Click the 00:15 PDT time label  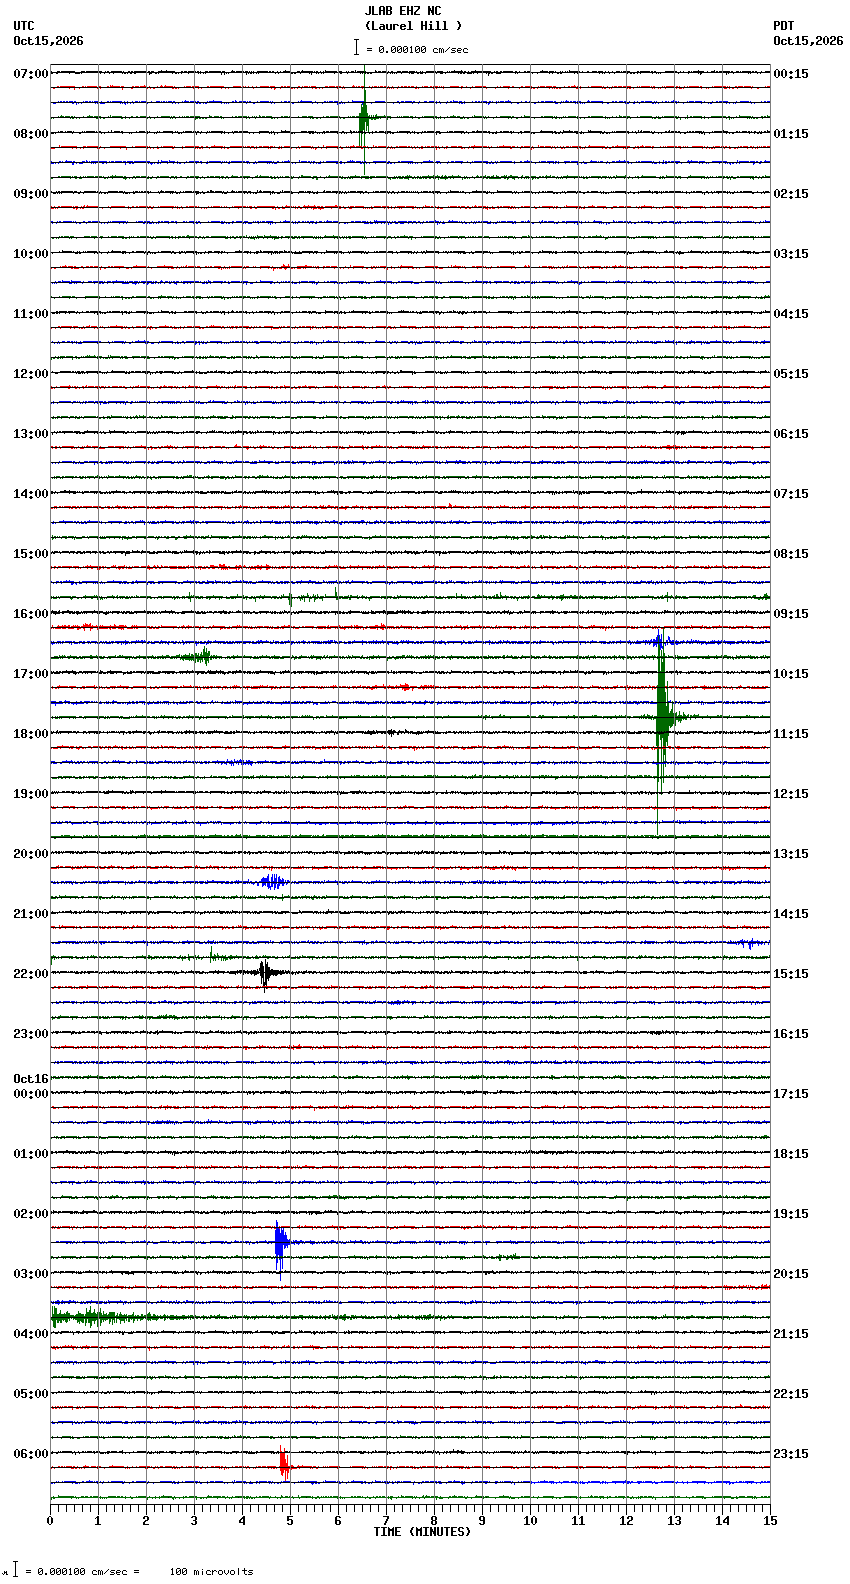click(x=791, y=74)
